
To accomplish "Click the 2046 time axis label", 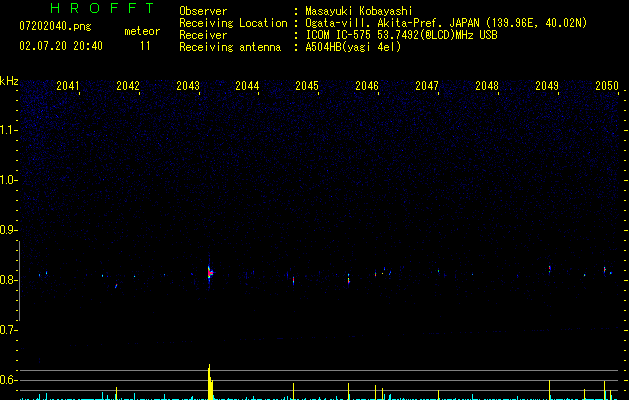I will [367, 86].
